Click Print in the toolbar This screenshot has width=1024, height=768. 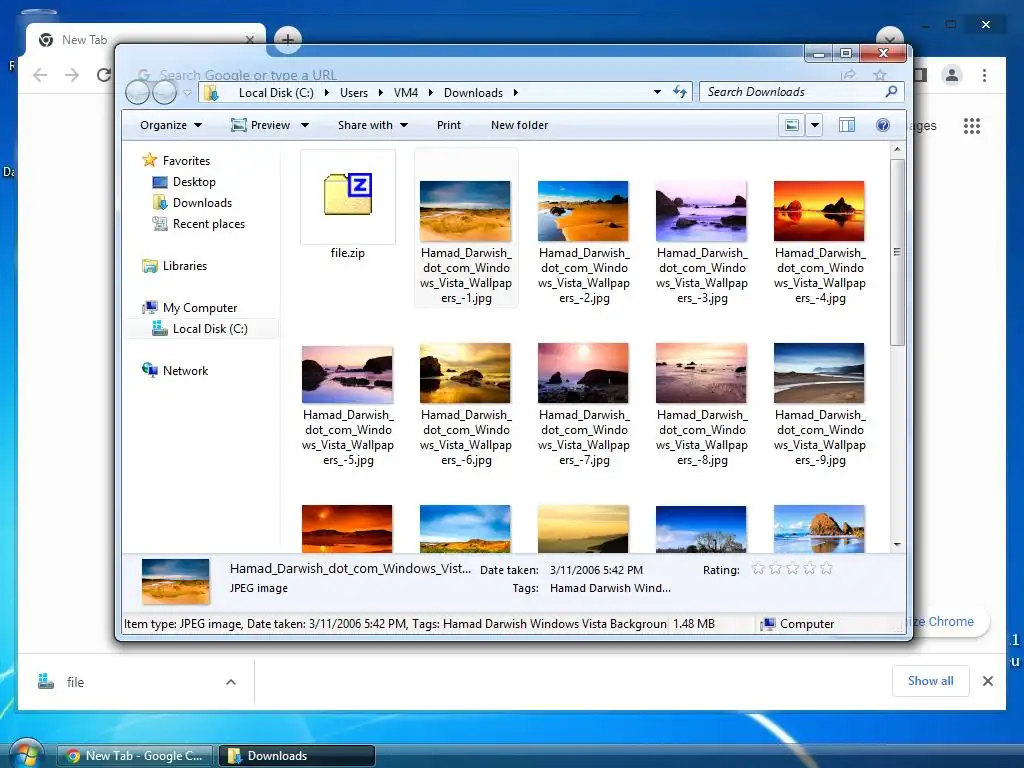tap(449, 125)
